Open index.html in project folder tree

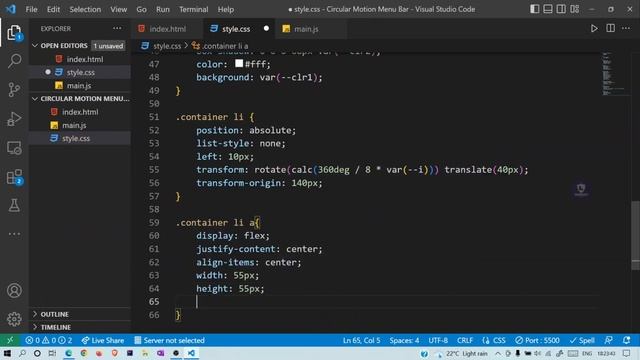tap(80, 112)
